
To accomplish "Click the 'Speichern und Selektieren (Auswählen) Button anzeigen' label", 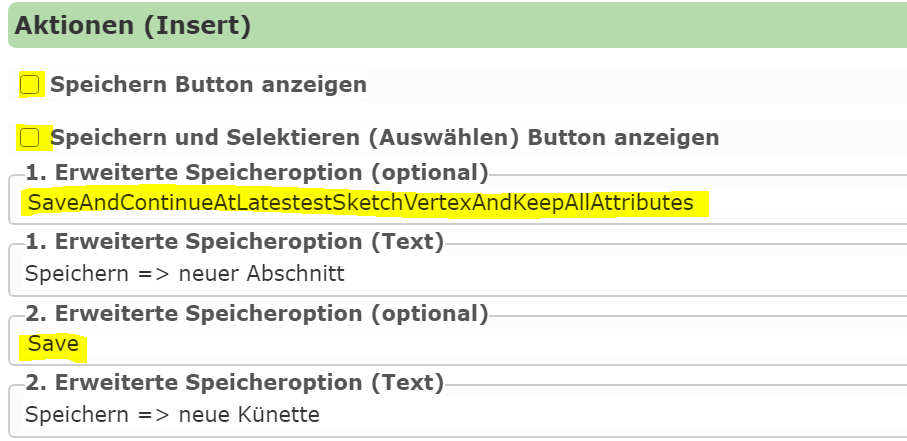I will (x=385, y=138).
